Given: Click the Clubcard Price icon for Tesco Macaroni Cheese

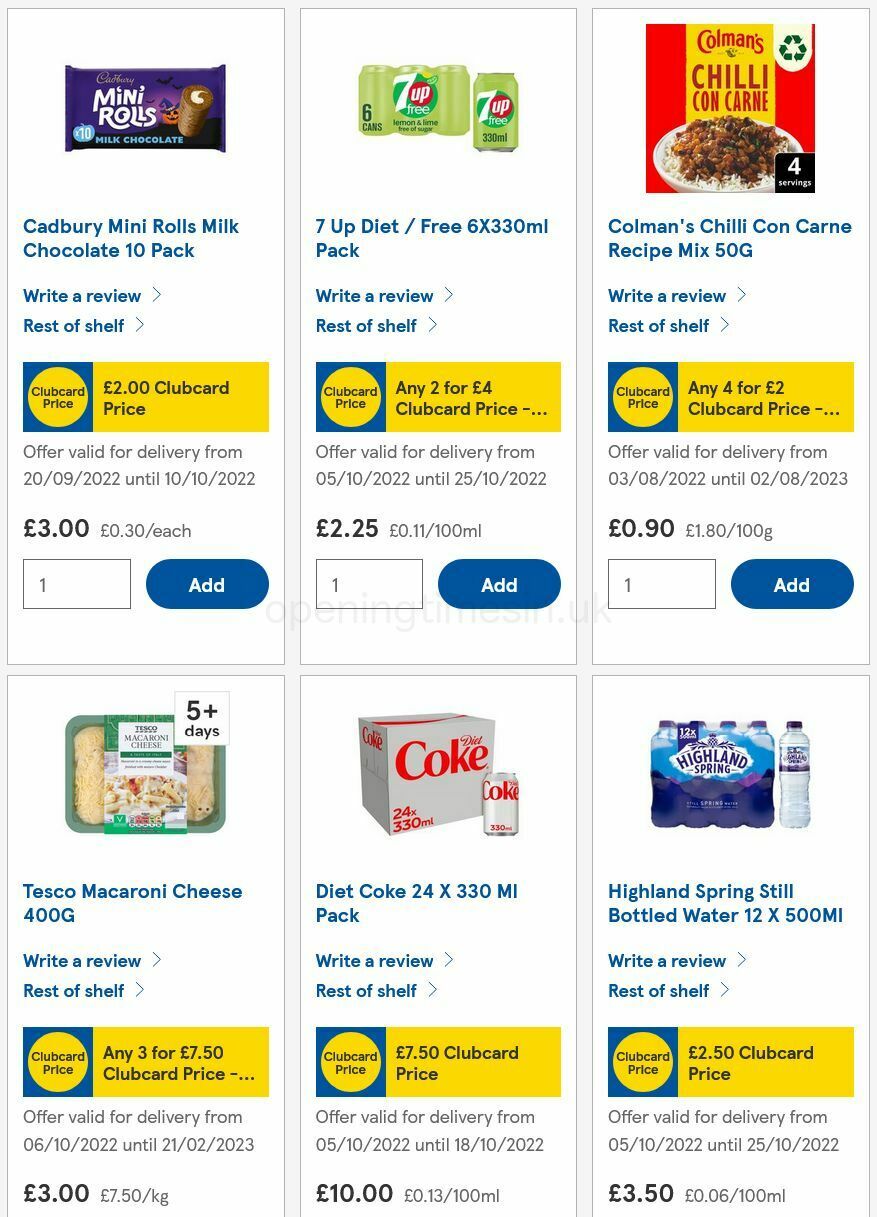Looking at the screenshot, I should (57, 1062).
